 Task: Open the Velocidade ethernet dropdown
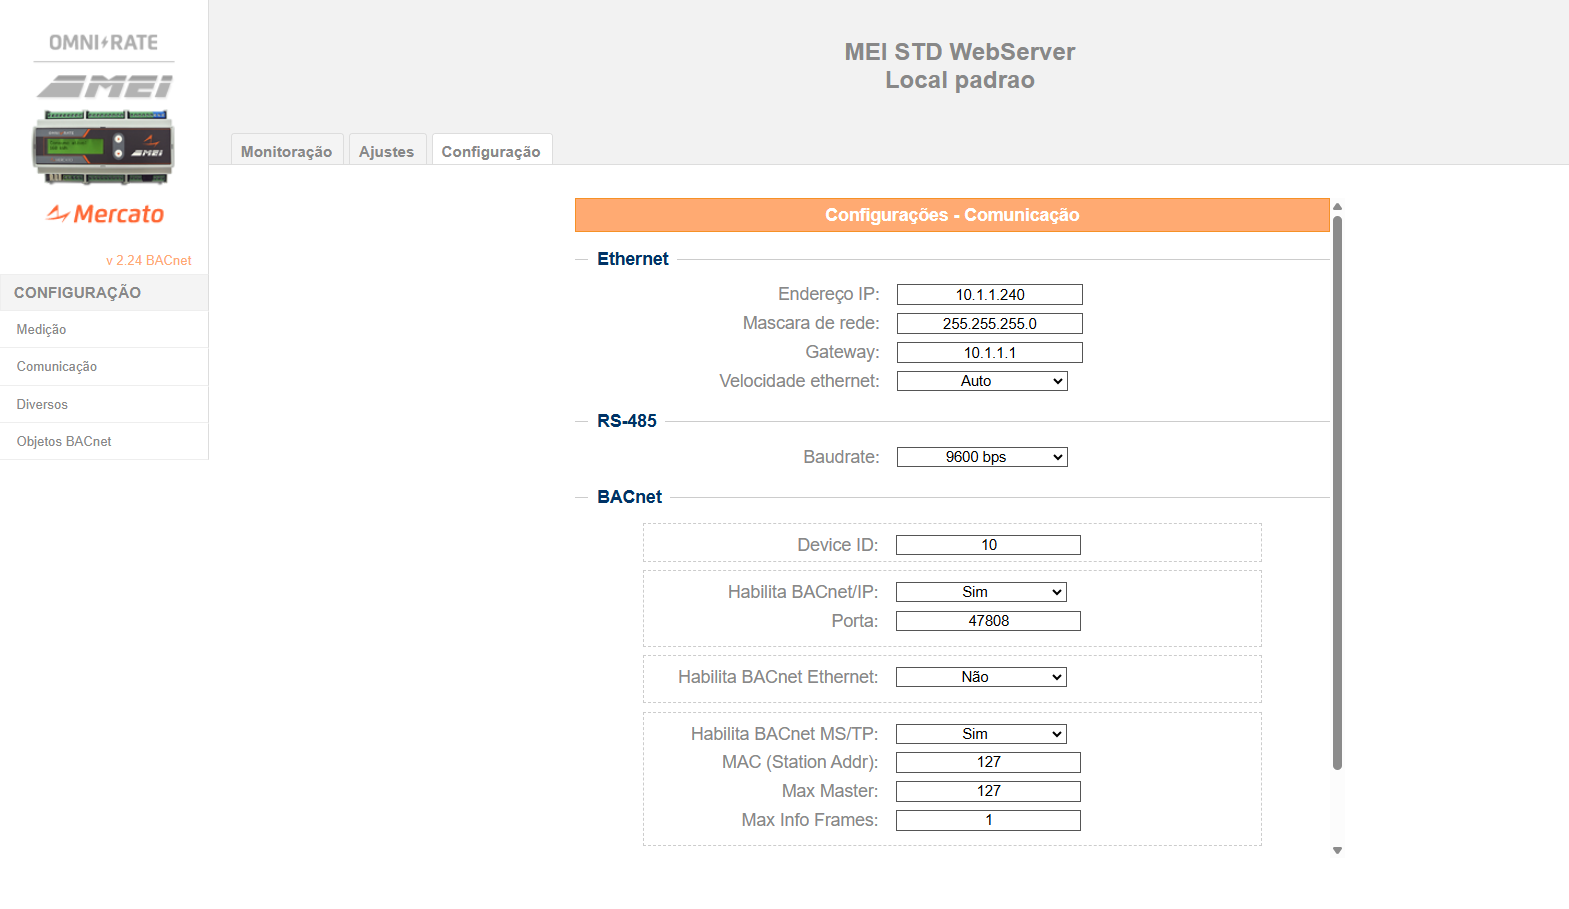coord(982,381)
